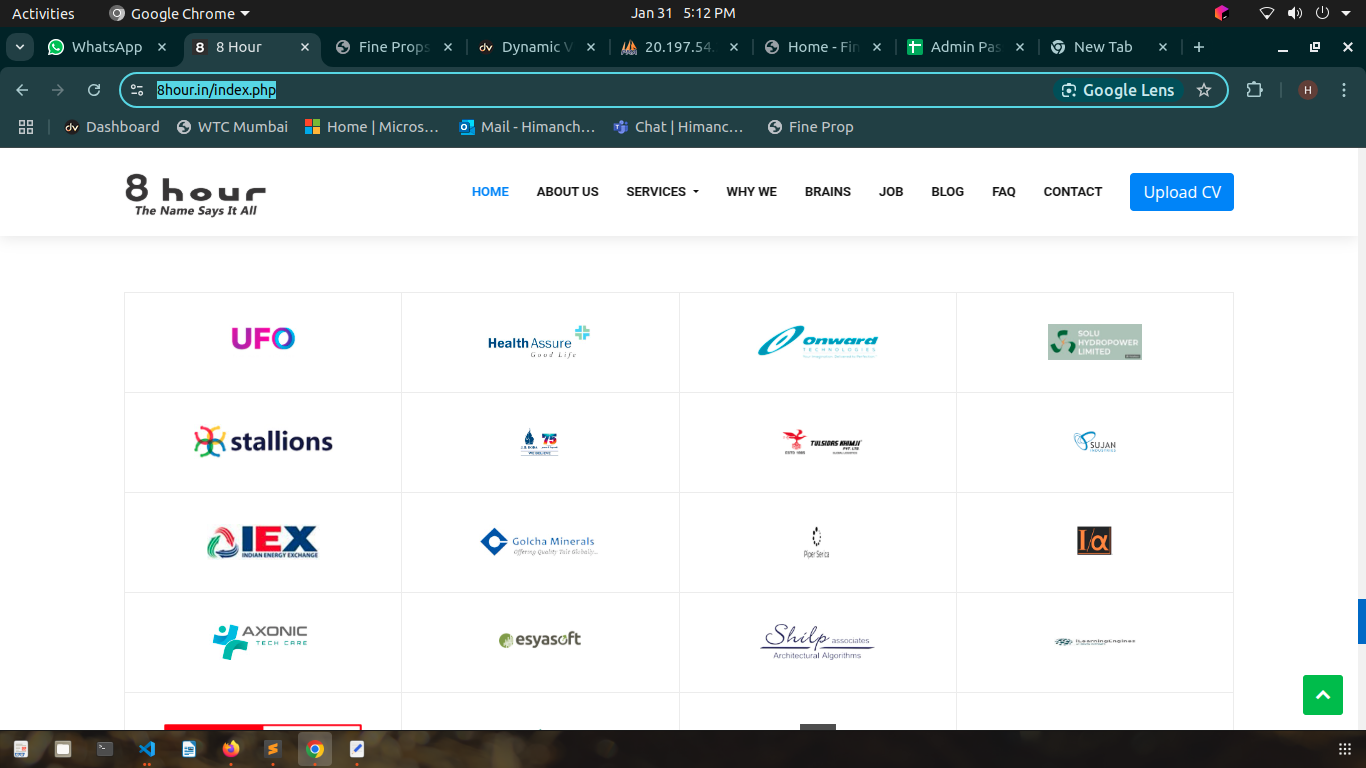Open the Chrome profile avatar H
The image size is (1366, 768).
[x=1308, y=90]
